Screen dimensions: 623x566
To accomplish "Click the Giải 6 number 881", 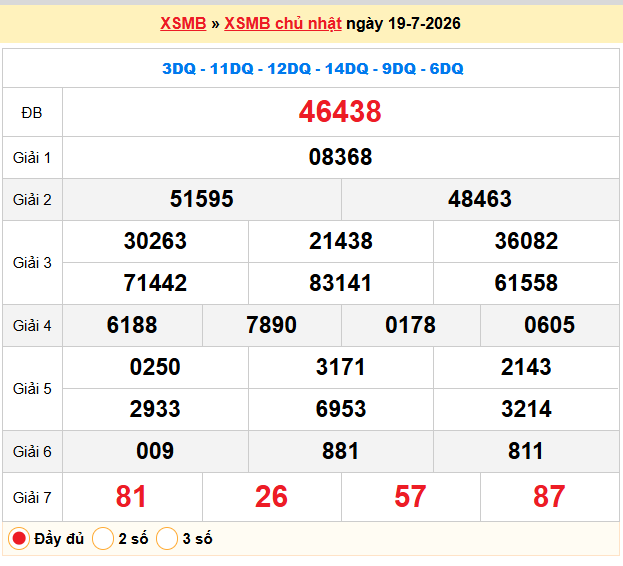I will point(341,452).
